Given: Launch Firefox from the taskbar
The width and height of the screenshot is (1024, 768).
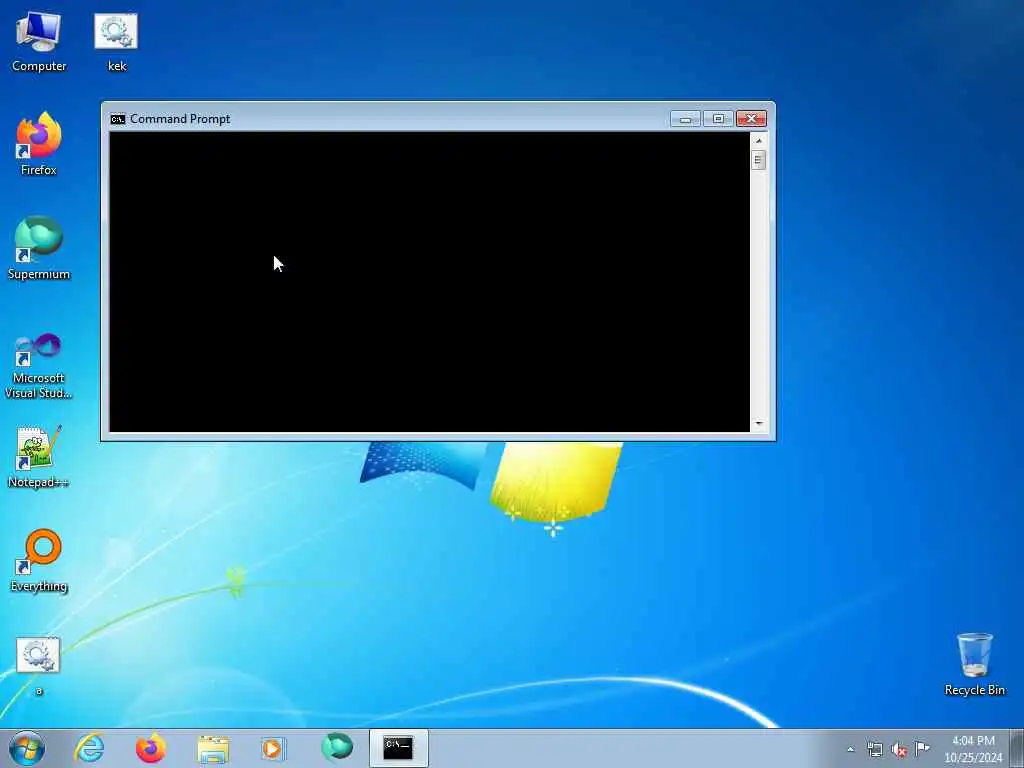Looking at the screenshot, I should (x=150, y=748).
